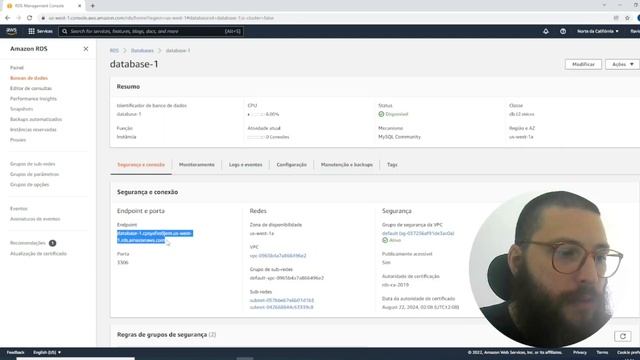The image size is (640, 360).
Task: Click the MySQL Community engine text
Action: click(399, 137)
